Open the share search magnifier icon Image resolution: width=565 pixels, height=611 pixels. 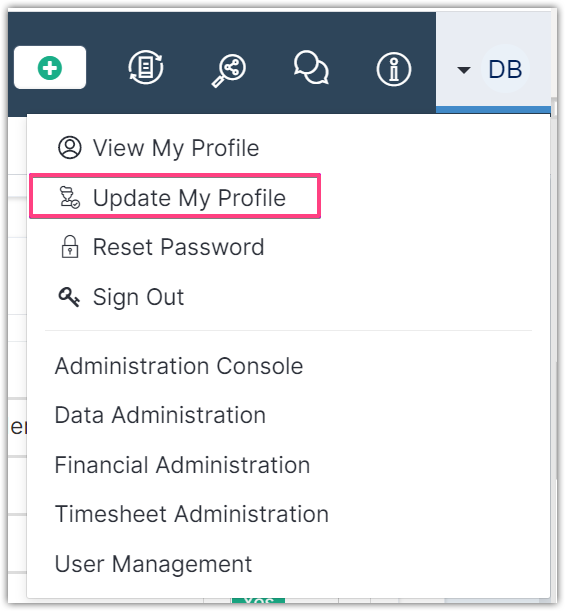(x=229, y=71)
